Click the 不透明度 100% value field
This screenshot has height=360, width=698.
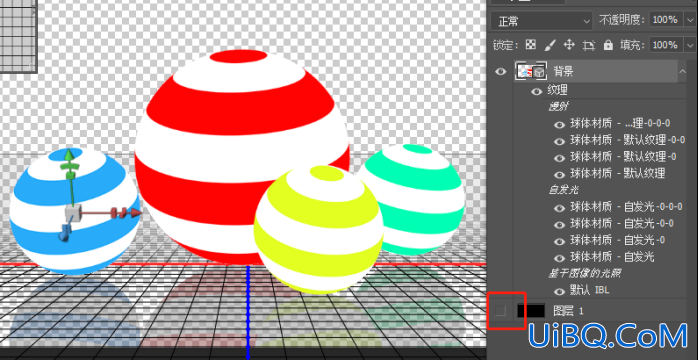[666, 20]
